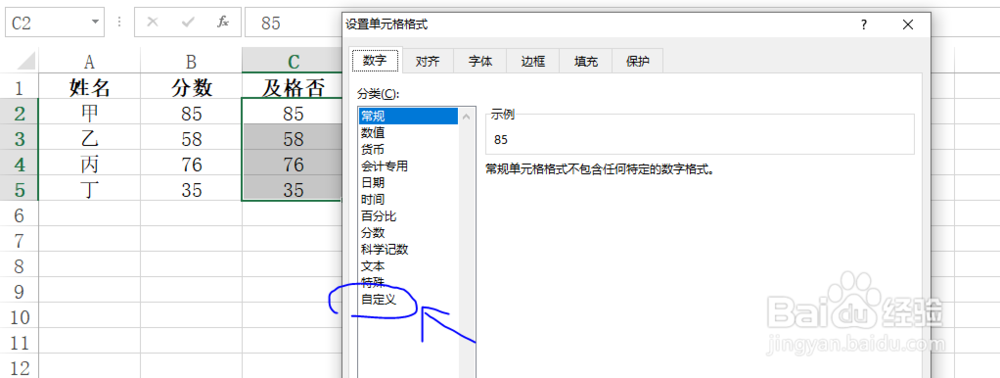Image resolution: width=1000 pixels, height=378 pixels.
Task: Expand the Name Box dropdown arrow
Action: click(x=95, y=22)
